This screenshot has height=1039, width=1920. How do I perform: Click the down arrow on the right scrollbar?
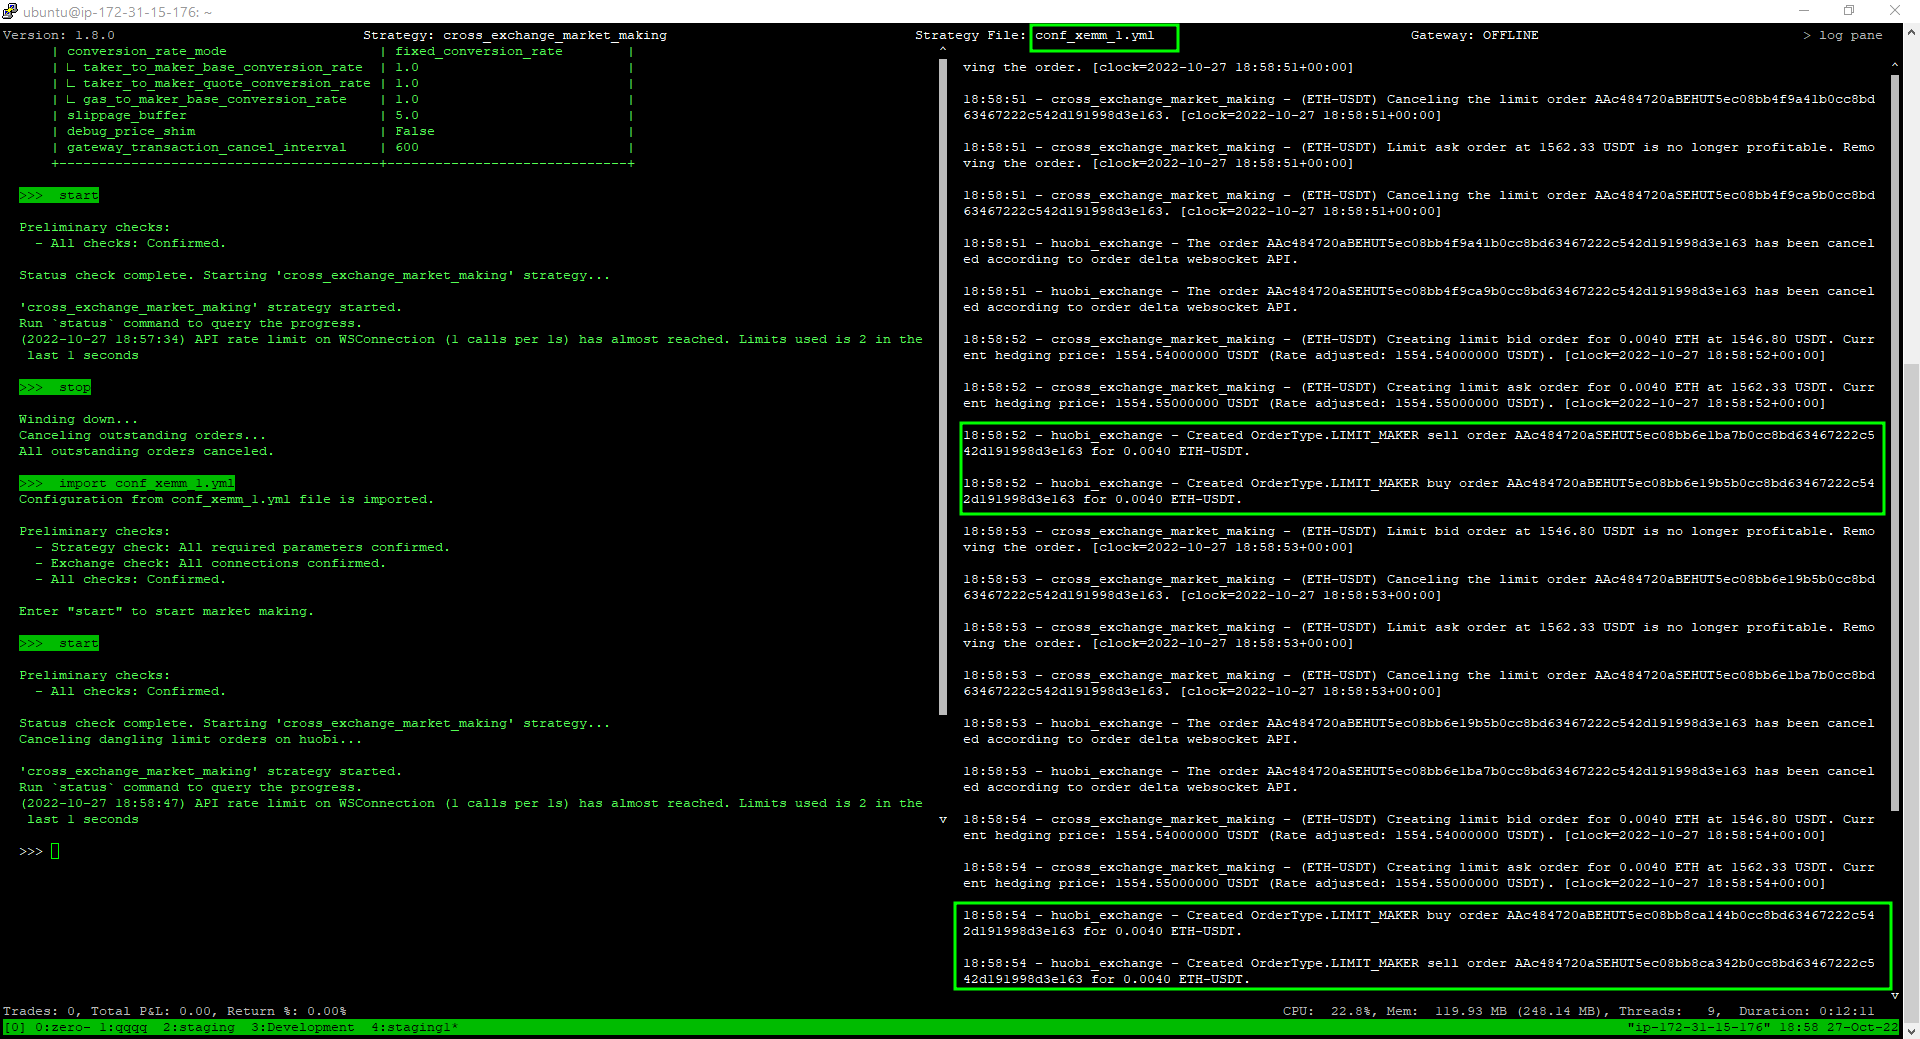tap(1895, 996)
